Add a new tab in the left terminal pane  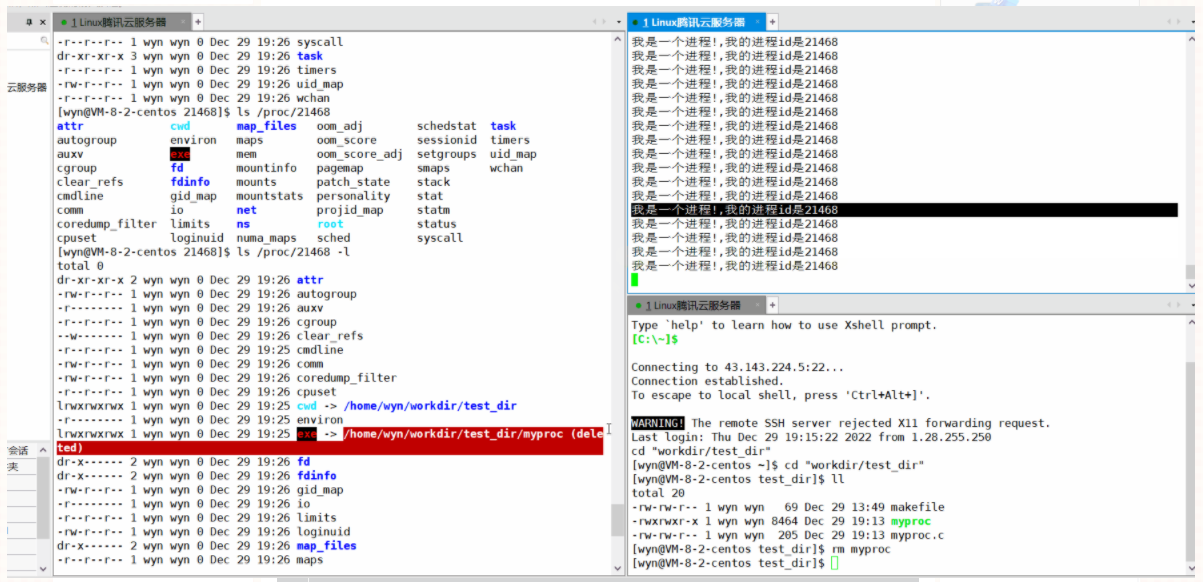point(198,21)
